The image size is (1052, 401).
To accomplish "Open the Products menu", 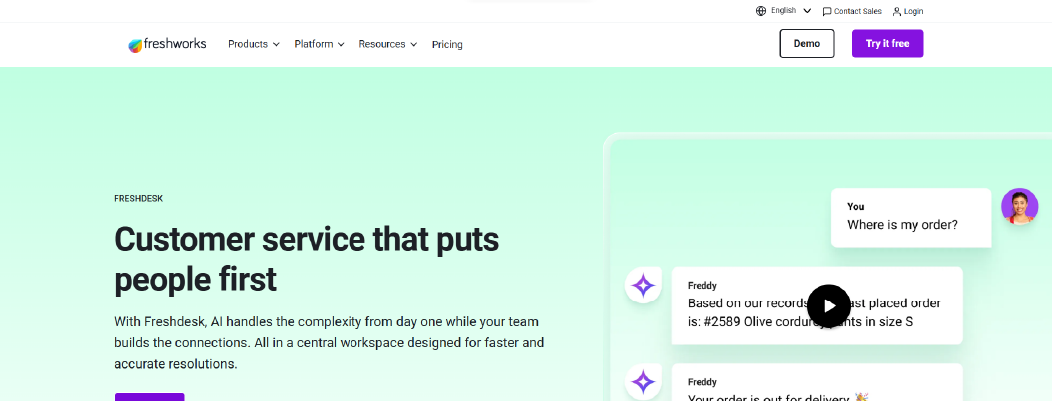I will (x=254, y=44).
